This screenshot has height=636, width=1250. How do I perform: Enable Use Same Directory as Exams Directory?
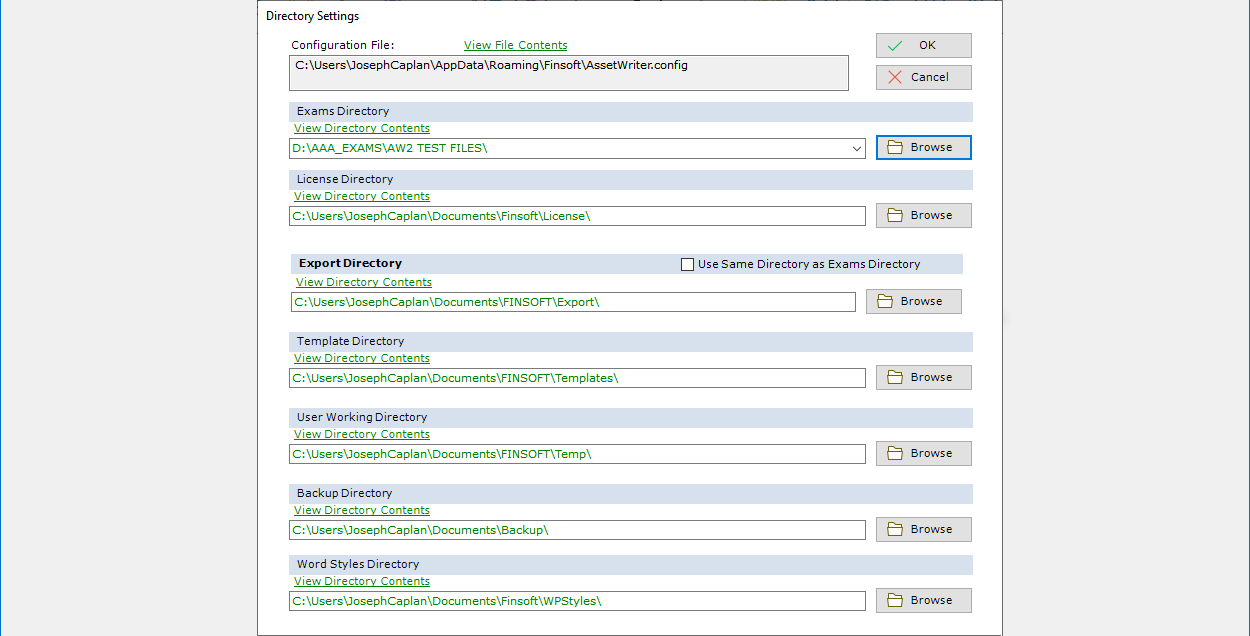tap(687, 265)
